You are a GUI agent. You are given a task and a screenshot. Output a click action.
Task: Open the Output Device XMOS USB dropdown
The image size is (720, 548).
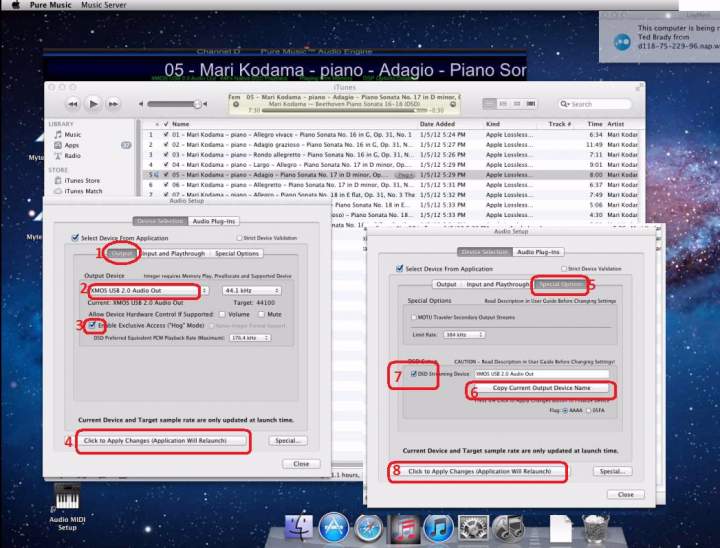point(148,291)
